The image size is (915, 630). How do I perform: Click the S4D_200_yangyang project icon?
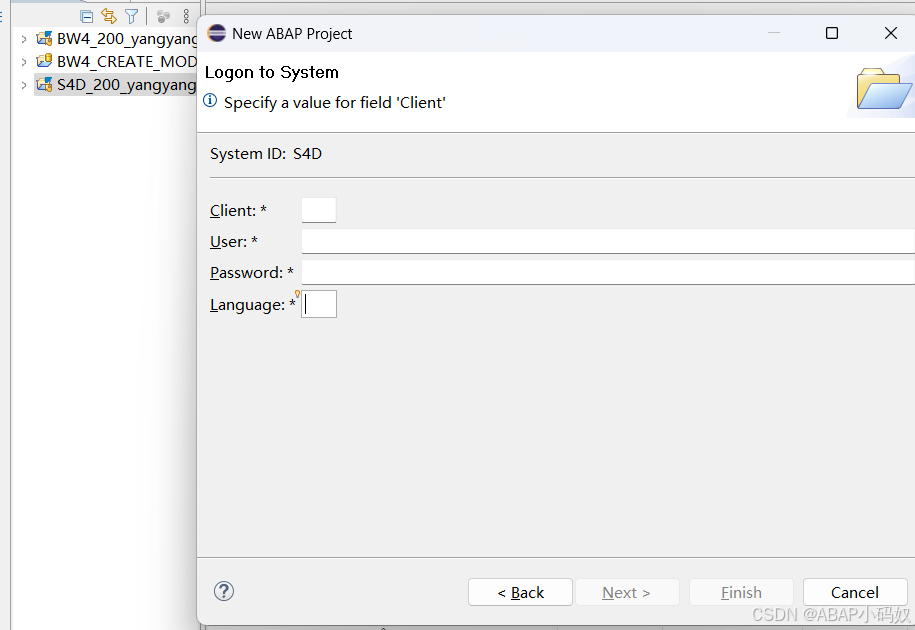pyautogui.click(x=44, y=85)
